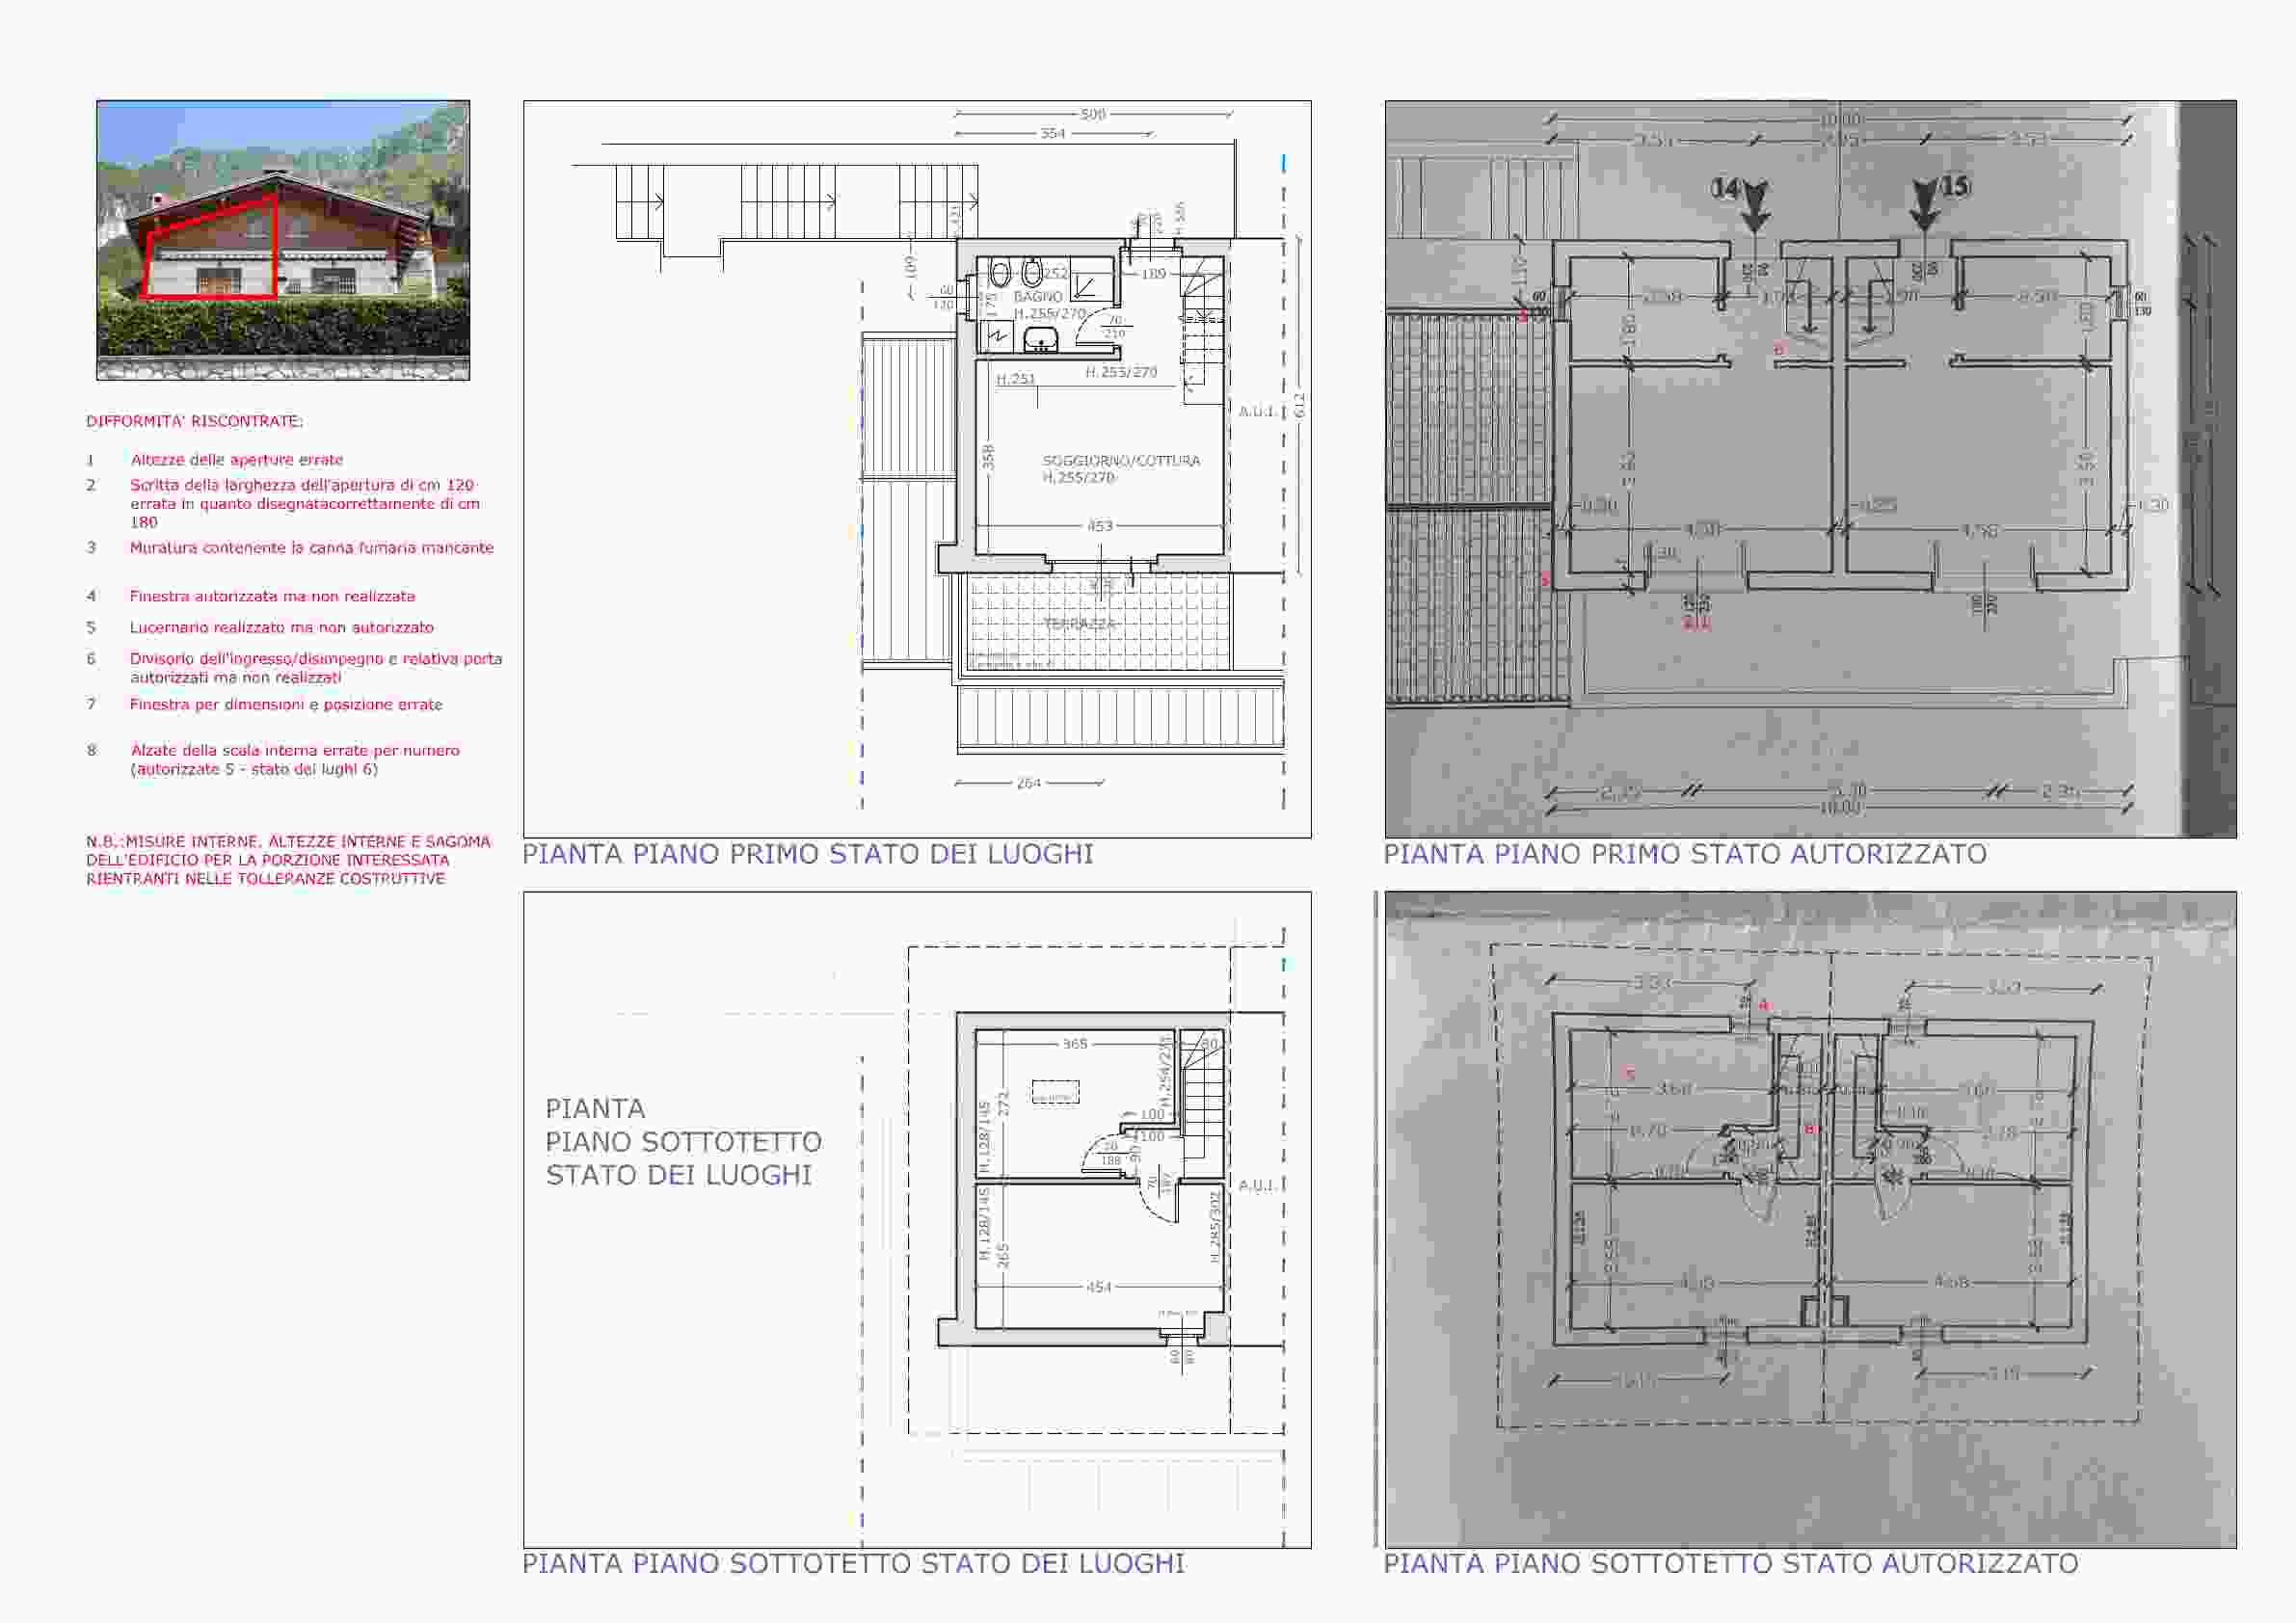
Task: Click note 3 about the missing canna fumaria
Action: 311,548
